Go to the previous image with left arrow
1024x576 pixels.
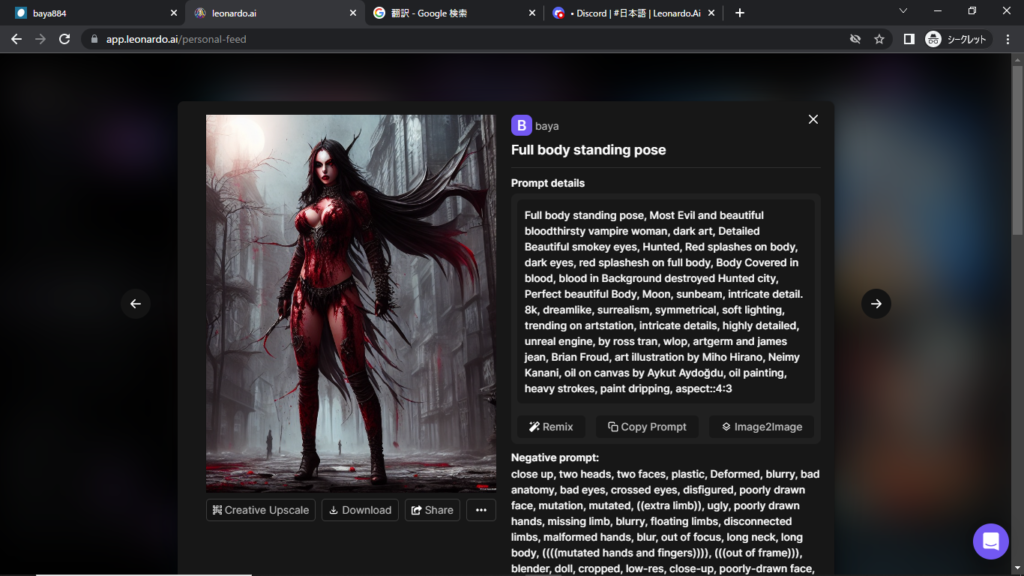(136, 304)
